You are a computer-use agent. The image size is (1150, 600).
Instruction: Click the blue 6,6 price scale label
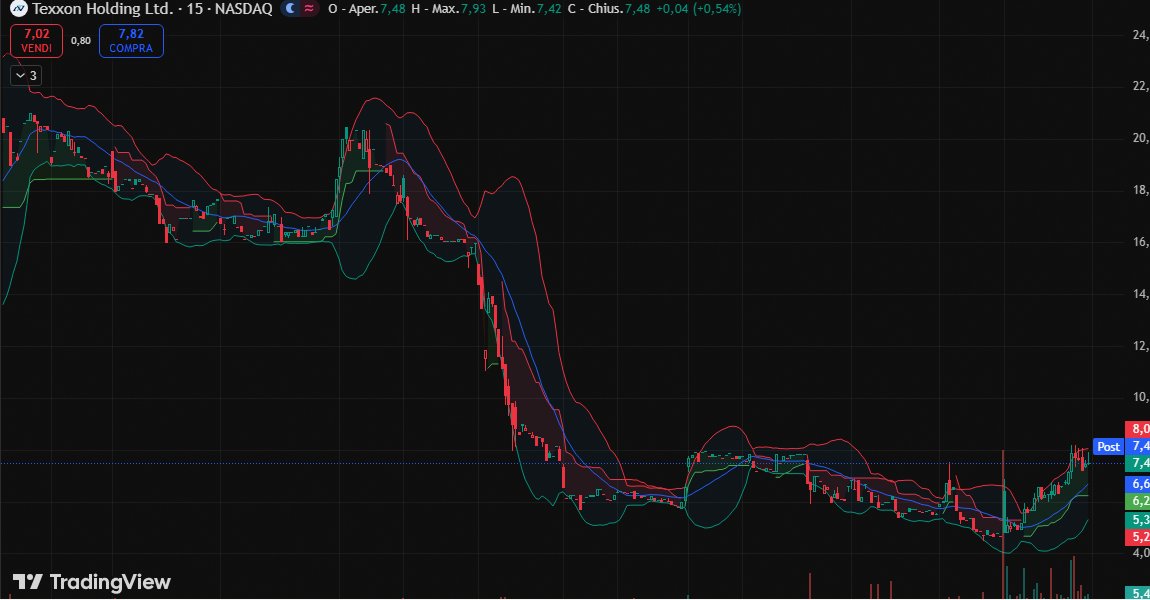tap(1138, 483)
